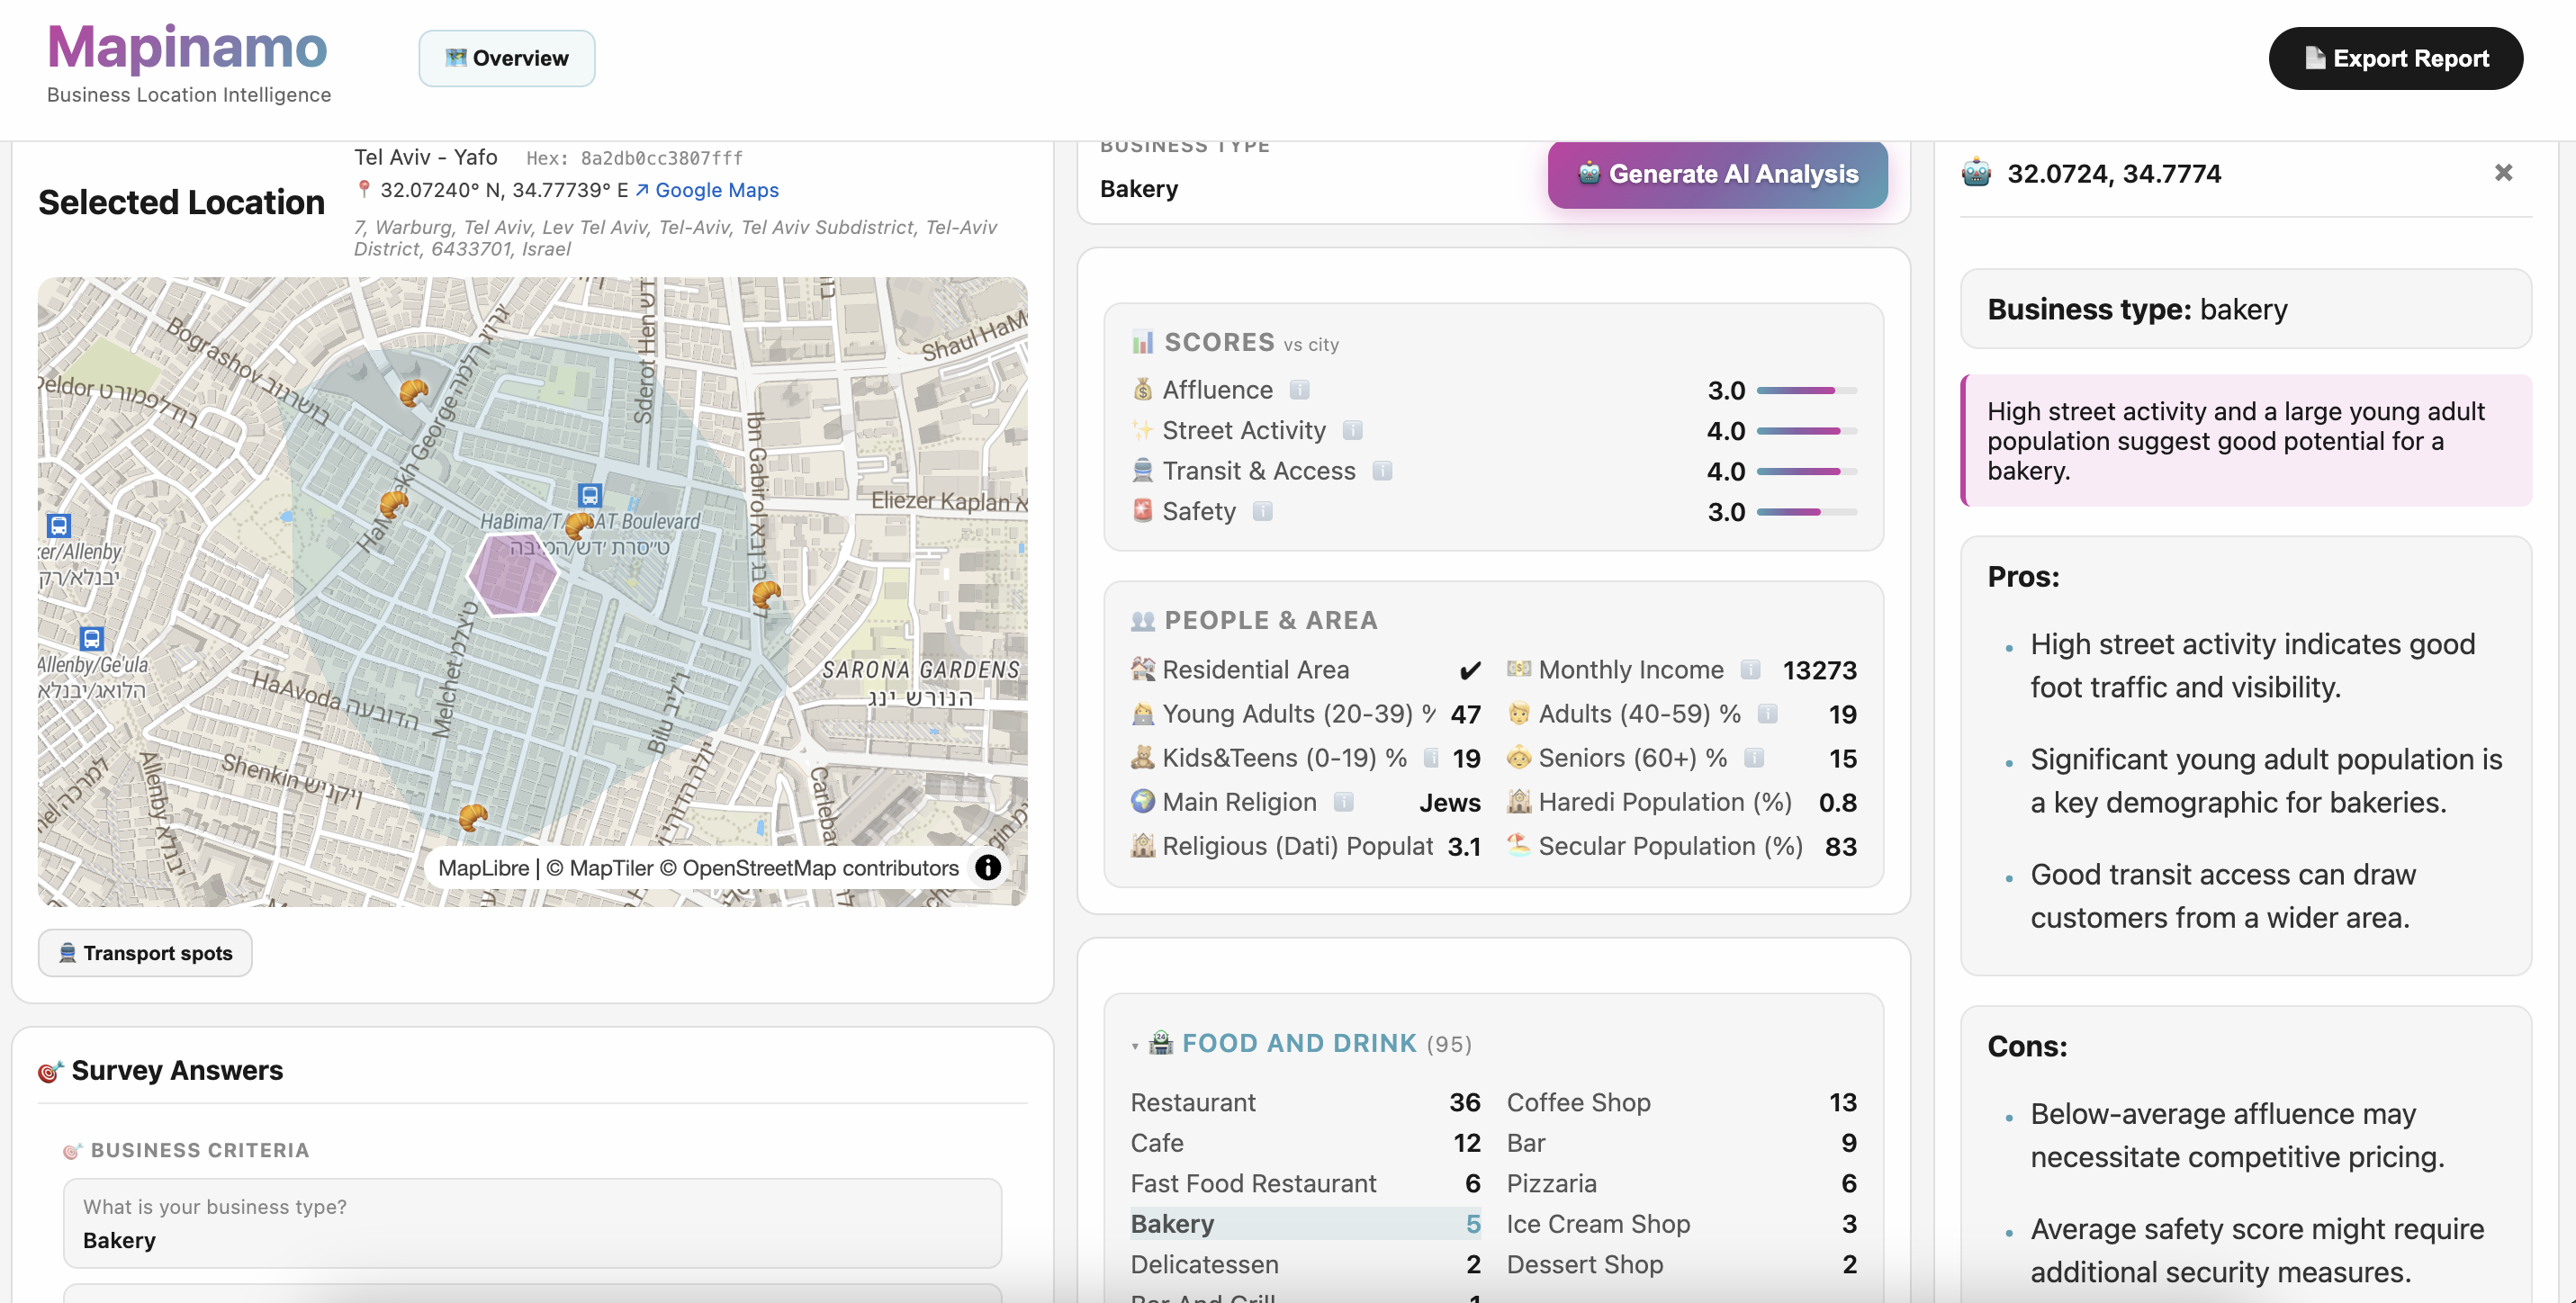Close the coordinates analysis panel

(x=2503, y=172)
